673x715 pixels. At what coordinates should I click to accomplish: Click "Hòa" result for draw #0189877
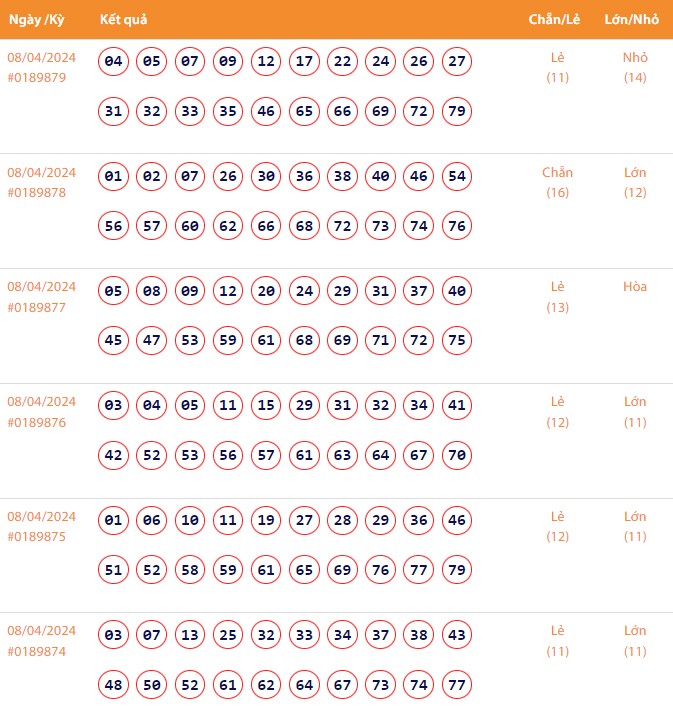[x=634, y=287]
